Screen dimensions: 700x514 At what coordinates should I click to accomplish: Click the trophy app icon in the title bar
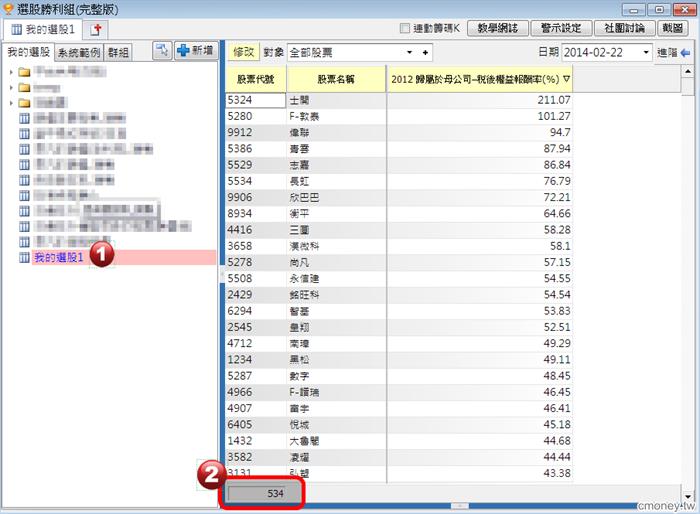[x=8, y=8]
